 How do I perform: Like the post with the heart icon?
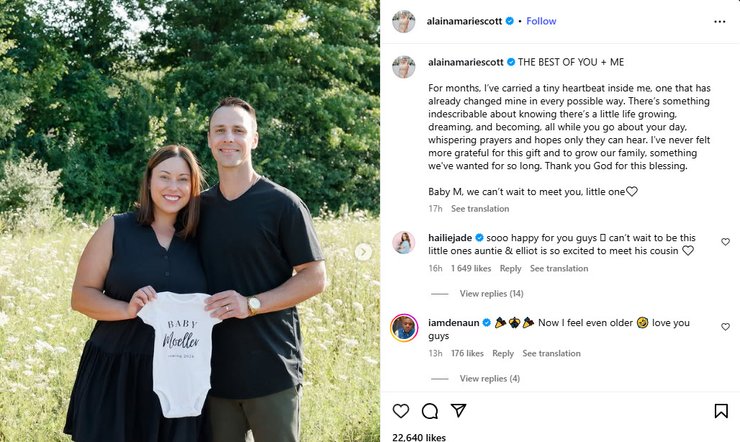(x=401, y=411)
